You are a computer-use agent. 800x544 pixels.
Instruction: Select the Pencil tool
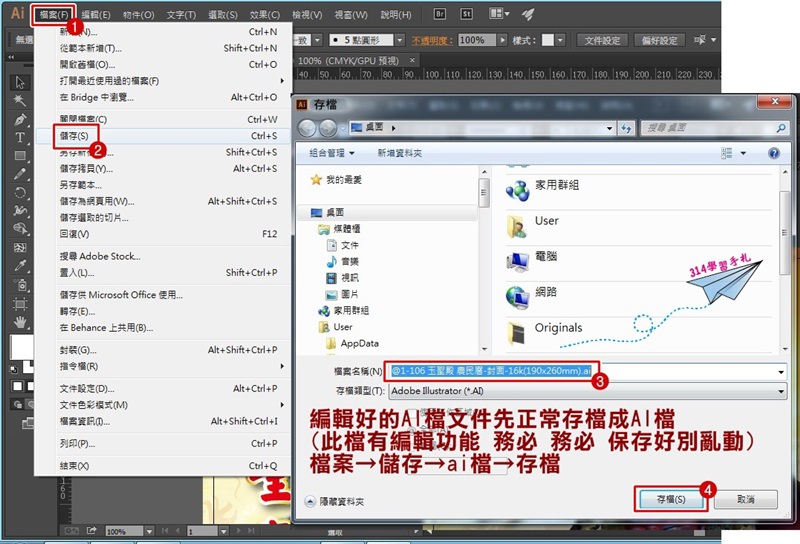click(x=20, y=174)
